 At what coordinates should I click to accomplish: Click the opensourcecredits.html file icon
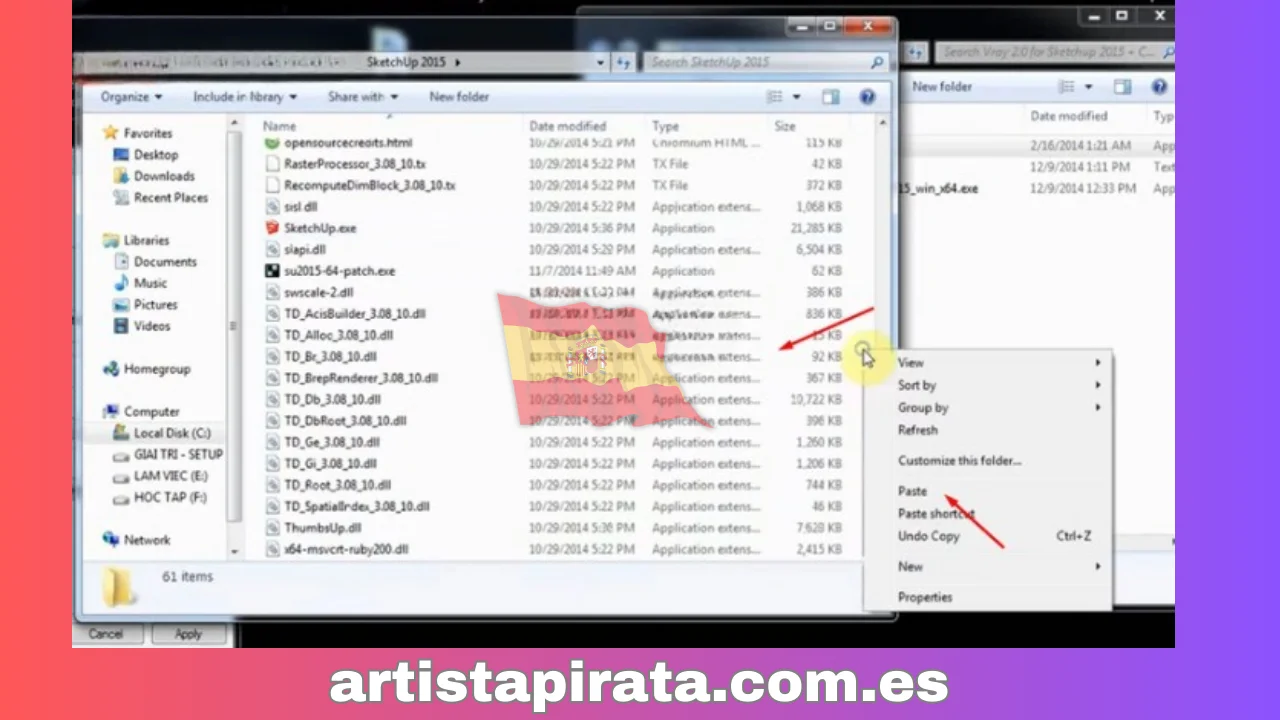pos(272,143)
